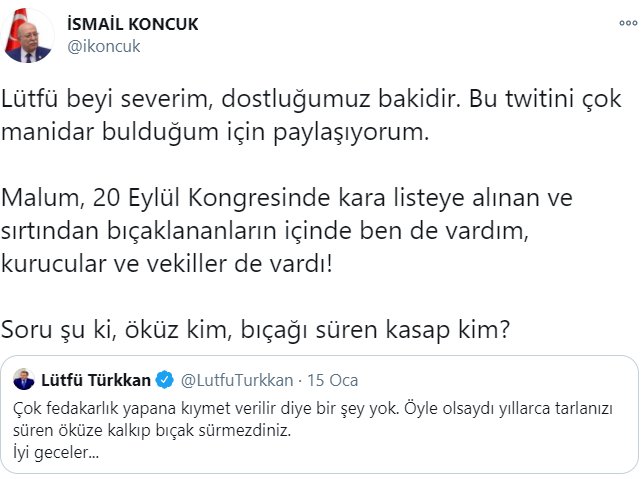The height and width of the screenshot is (479, 643).
Task: Click the İSMAİL KONCUK display name
Action: (131, 24)
